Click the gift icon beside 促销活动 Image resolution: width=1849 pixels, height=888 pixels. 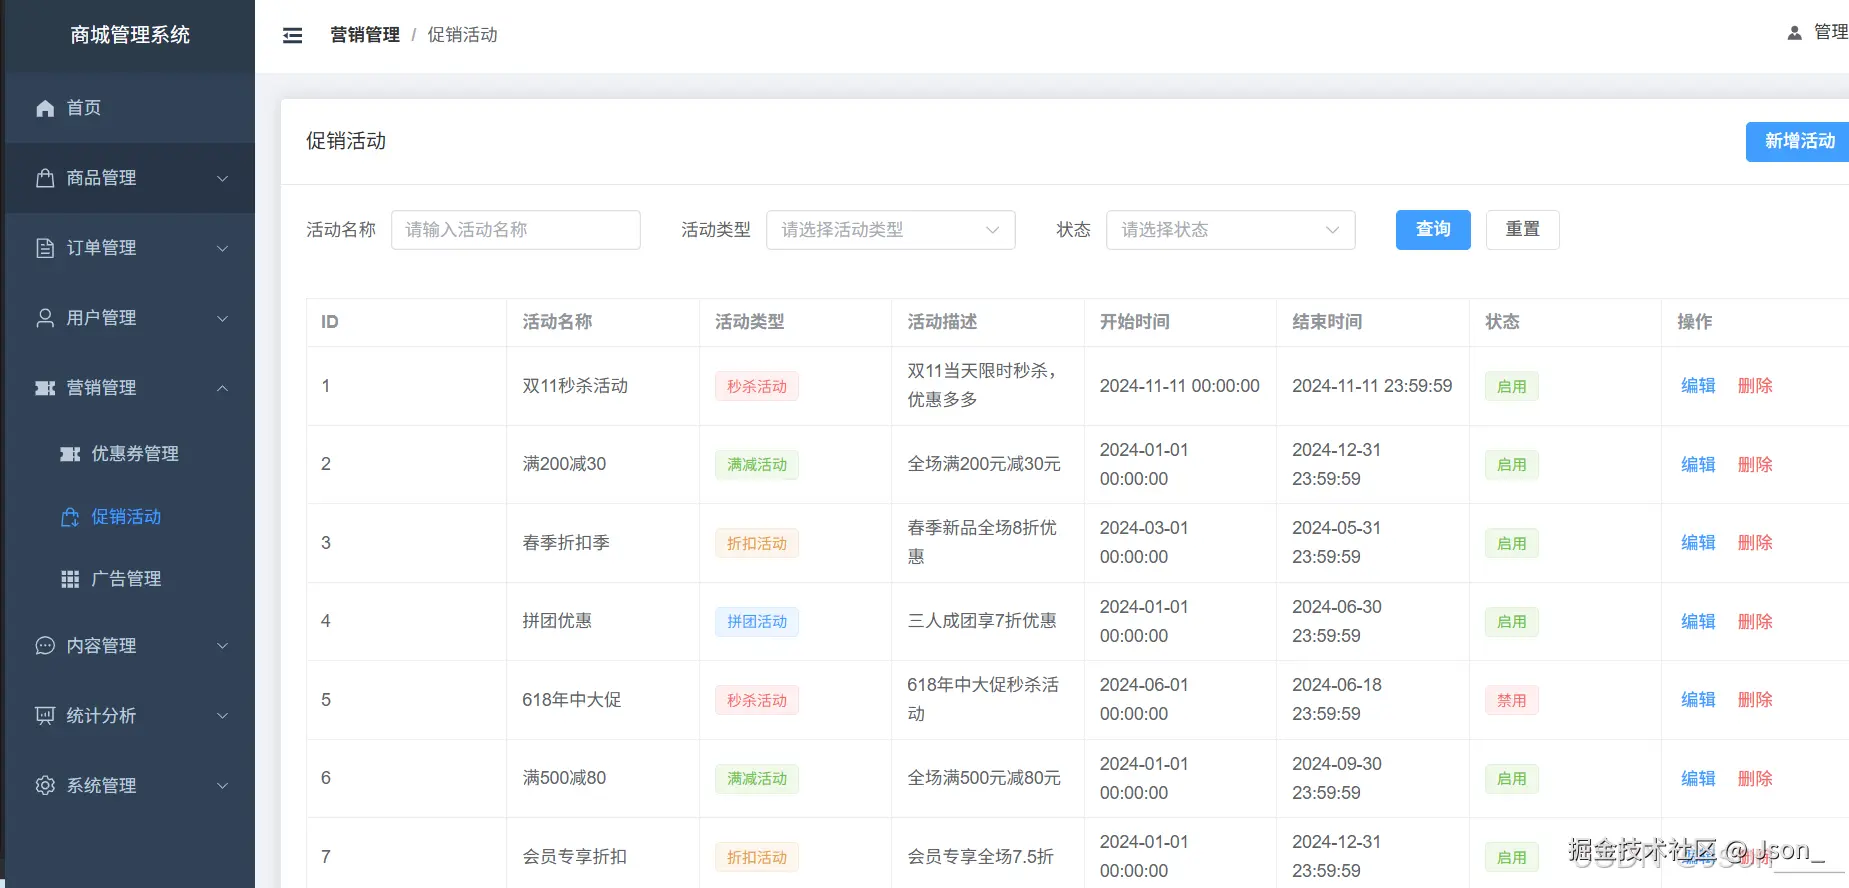pos(70,517)
